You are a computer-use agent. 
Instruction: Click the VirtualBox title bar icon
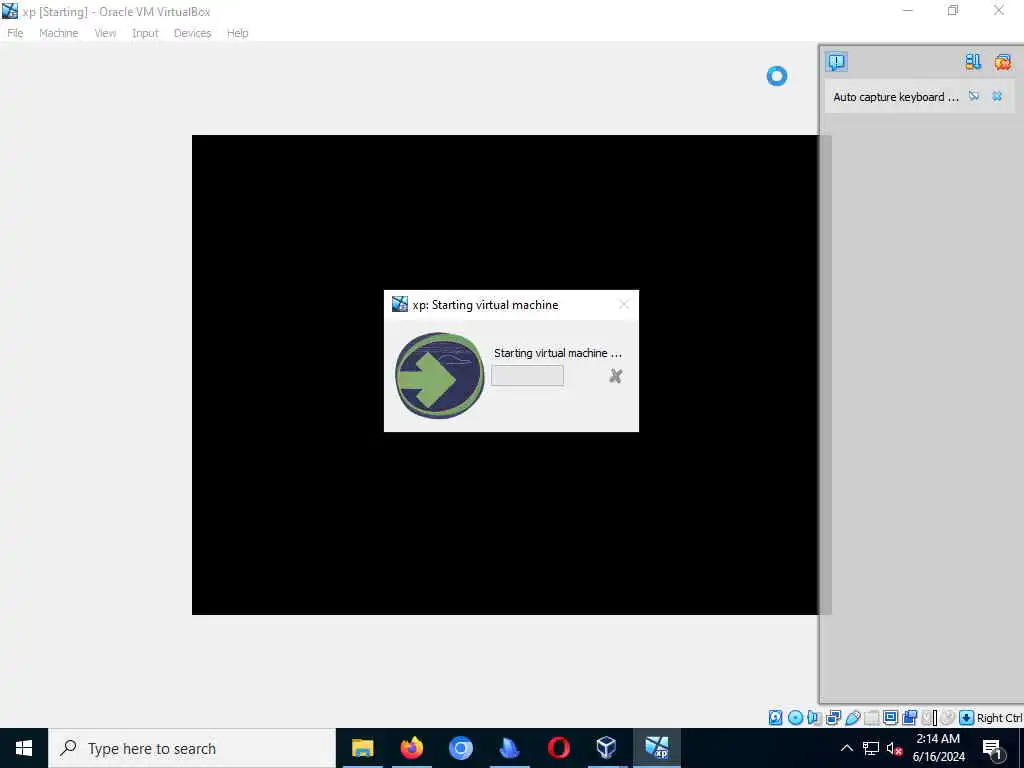pos(10,11)
